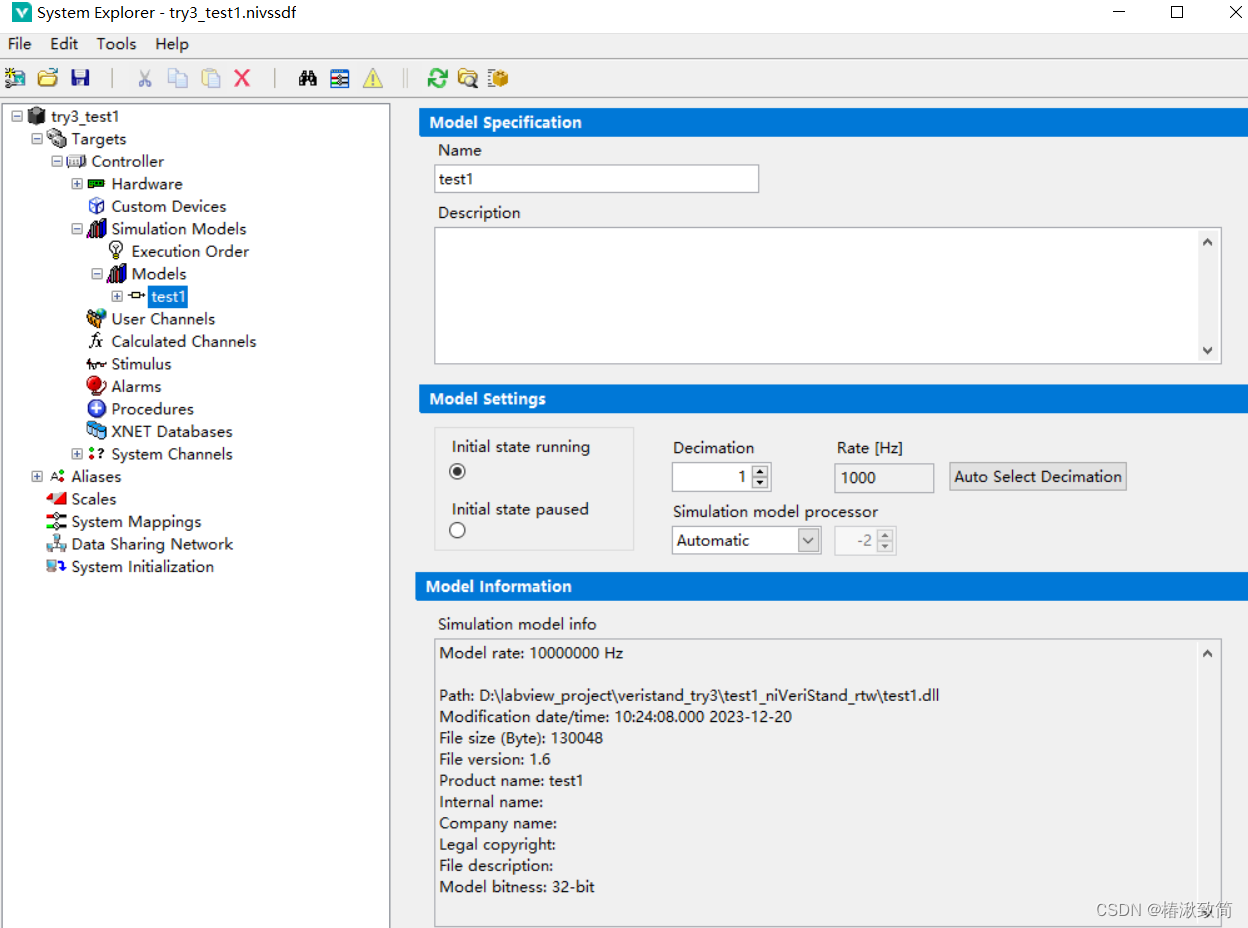Click the Auto Select Decimation button
Viewport: 1248px width, 928px height.
1037,476
